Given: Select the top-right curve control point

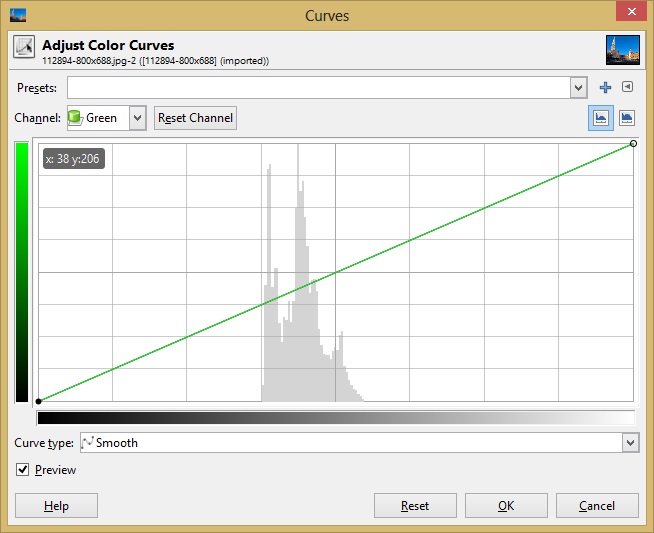Looking at the screenshot, I should 634,144.
